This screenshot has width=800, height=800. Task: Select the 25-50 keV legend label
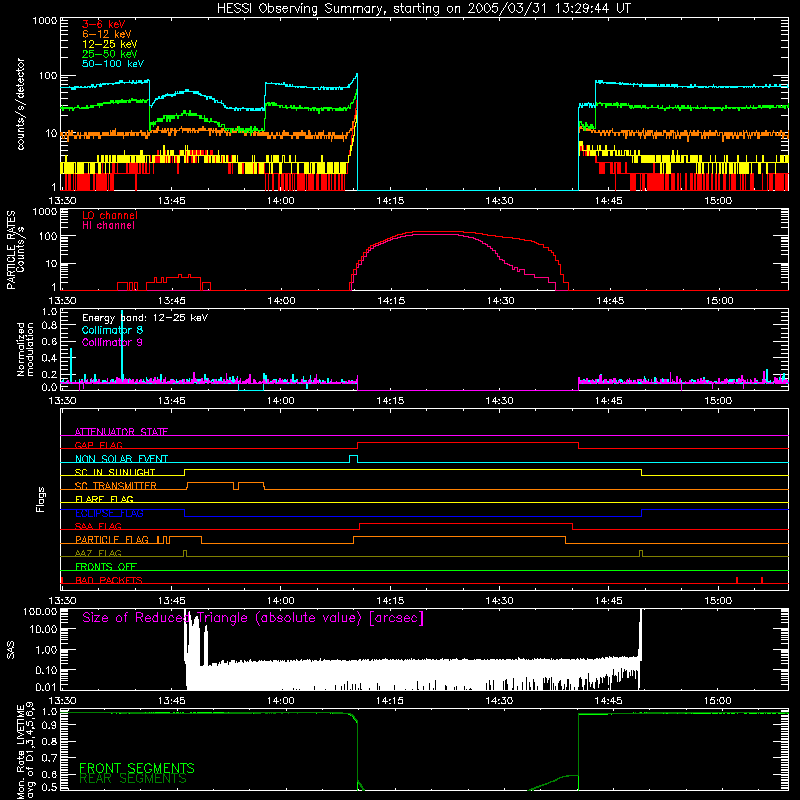110,54
